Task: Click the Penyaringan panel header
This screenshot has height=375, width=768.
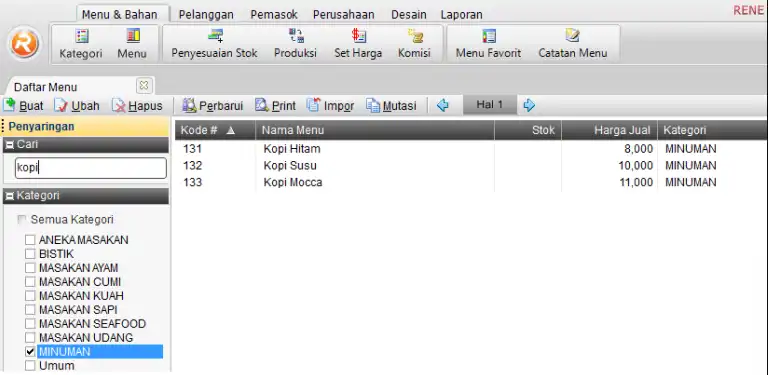Action: pyautogui.click(x=86, y=126)
